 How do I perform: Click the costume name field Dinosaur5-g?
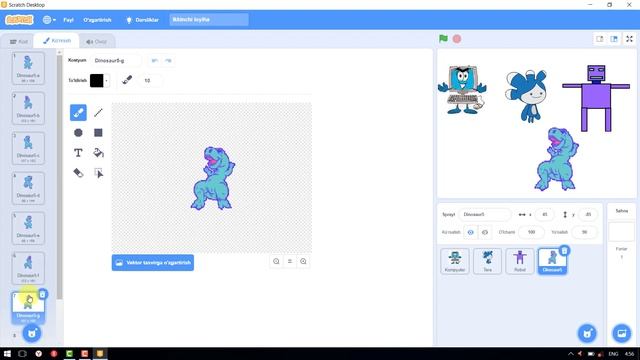[x=116, y=60]
